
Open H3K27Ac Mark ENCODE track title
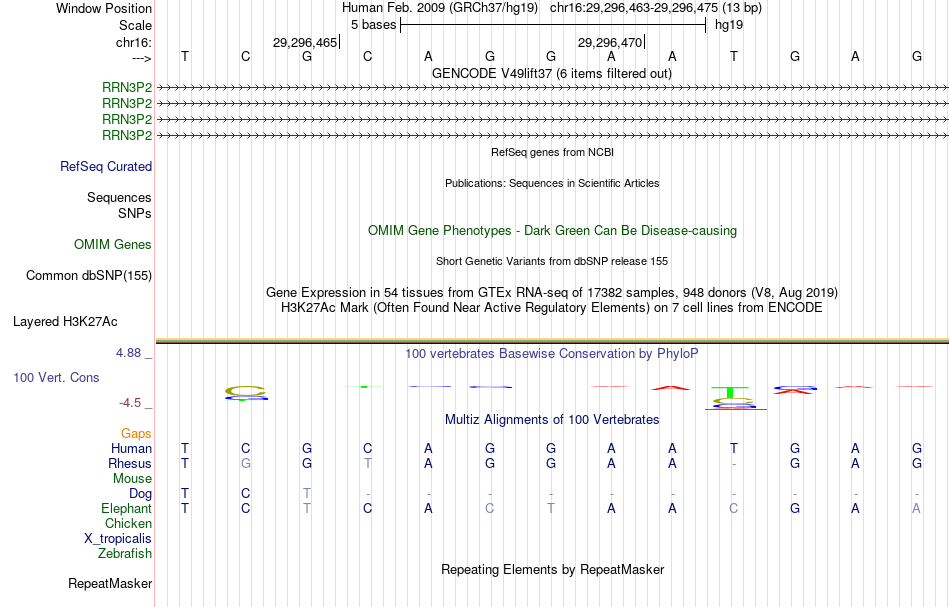pos(552,308)
